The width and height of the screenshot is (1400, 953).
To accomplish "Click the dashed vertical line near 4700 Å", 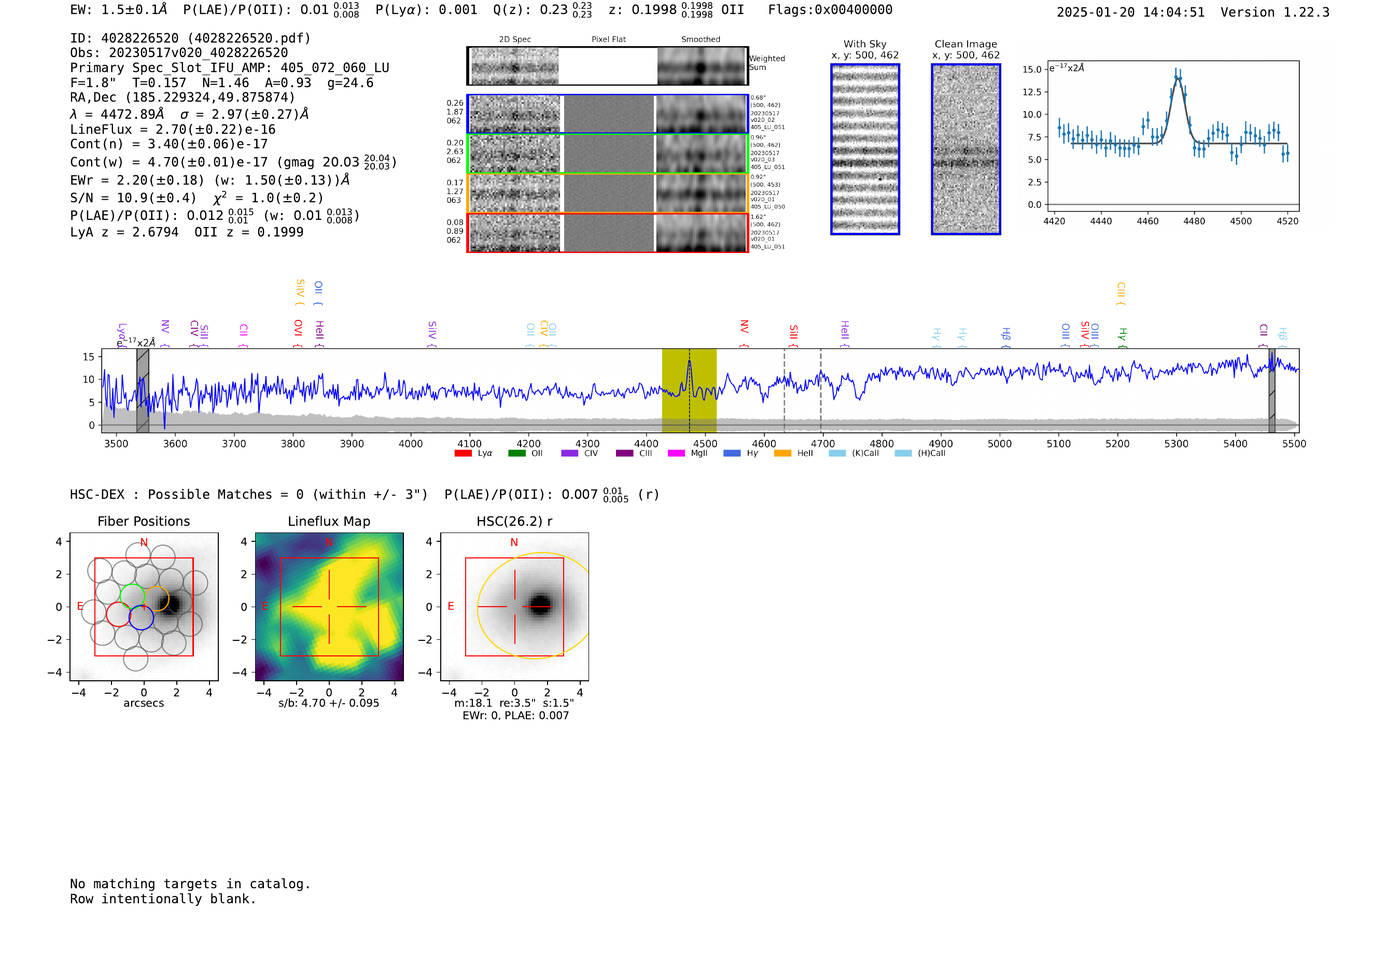I will click(x=821, y=390).
